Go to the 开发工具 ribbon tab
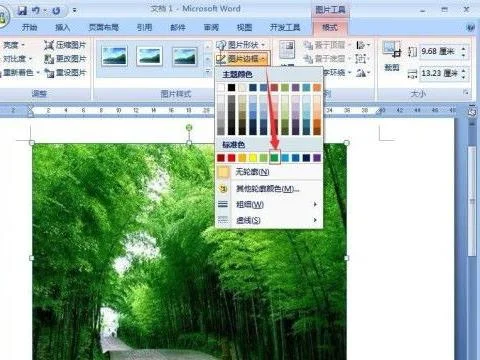Viewport: 480px width, 360px height. (285, 27)
